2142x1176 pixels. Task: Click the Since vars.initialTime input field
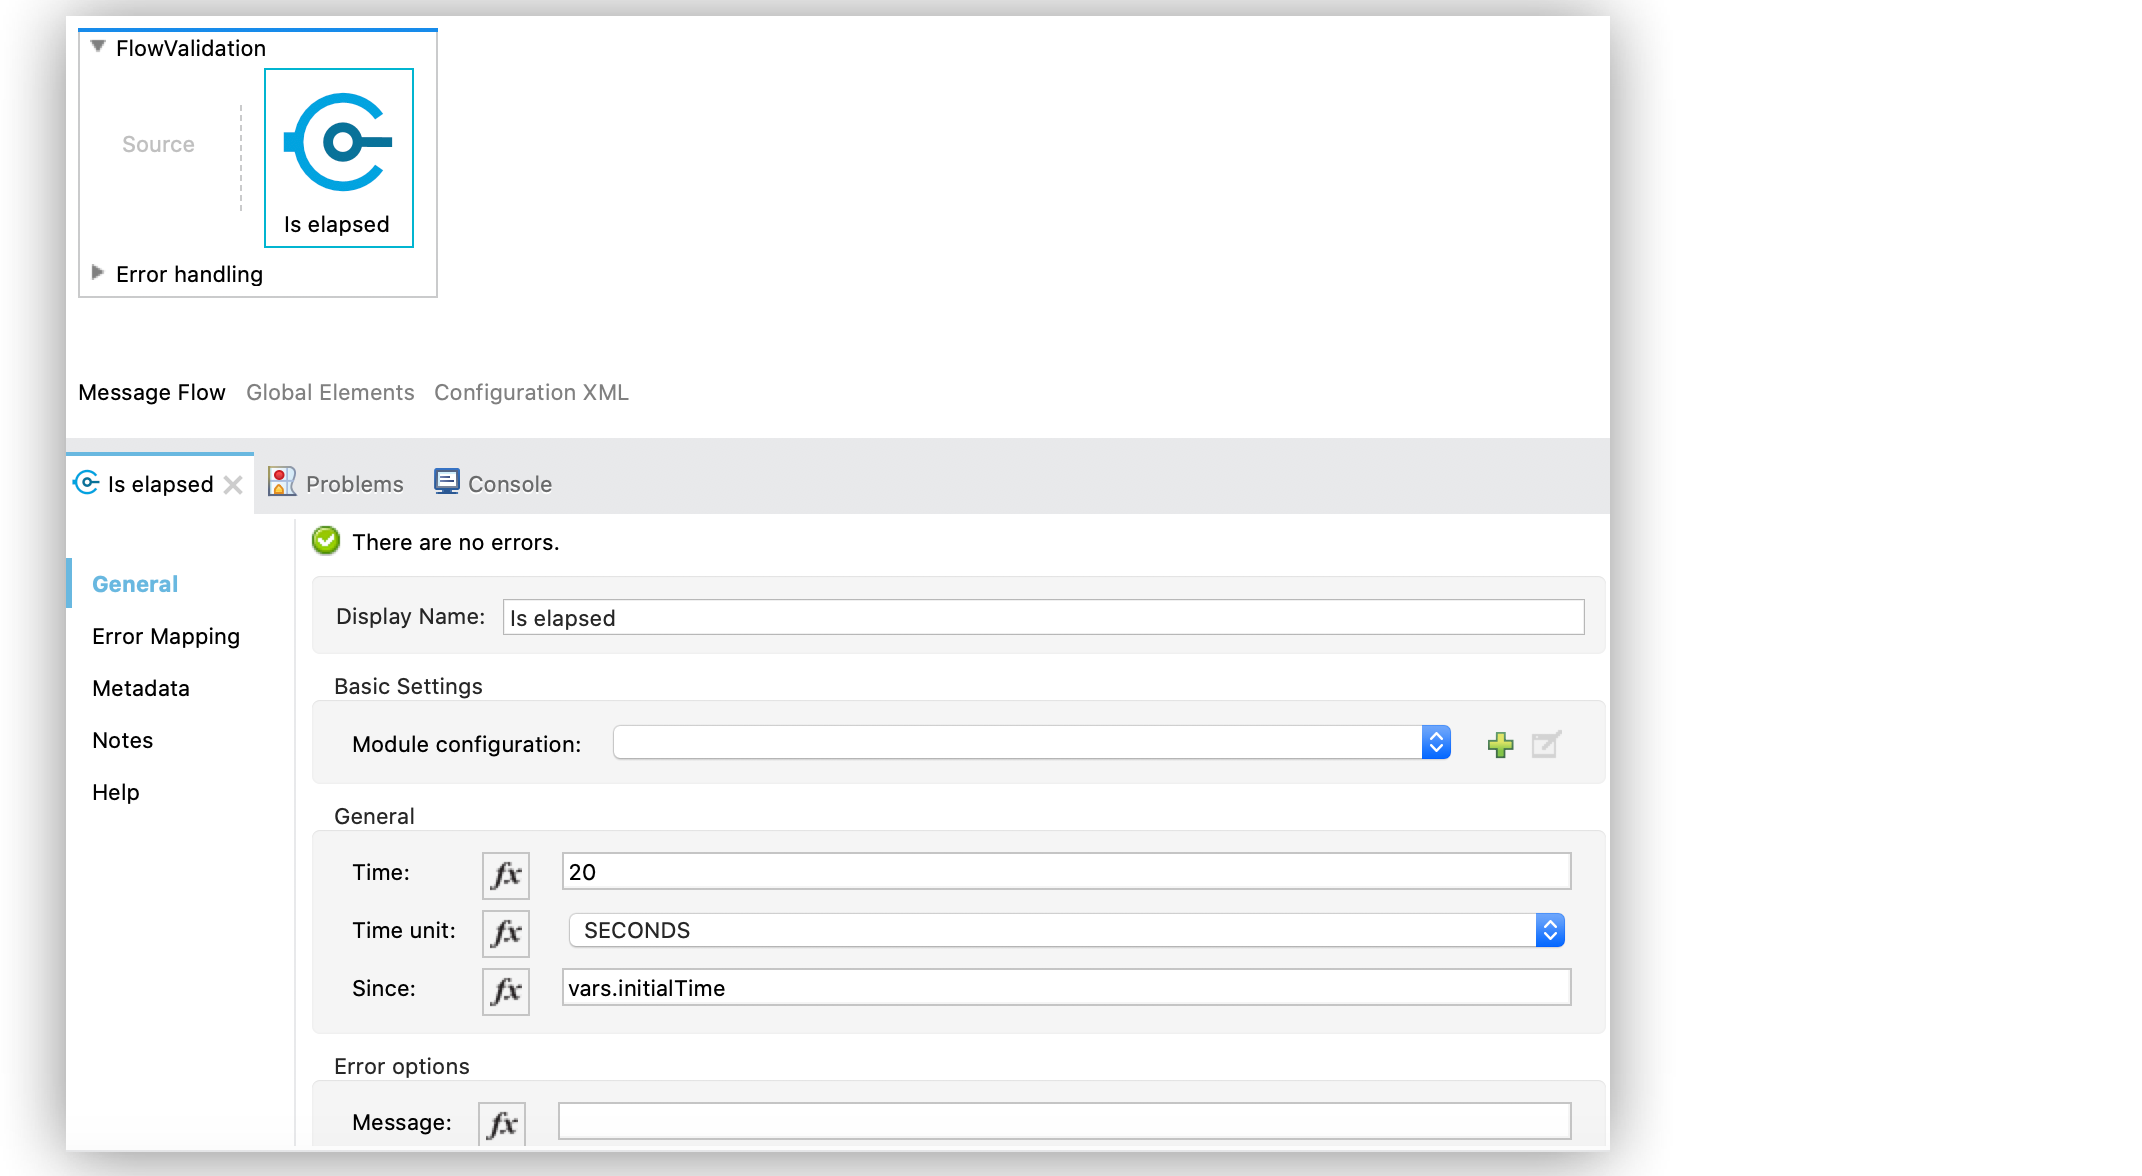(1063, 989)
